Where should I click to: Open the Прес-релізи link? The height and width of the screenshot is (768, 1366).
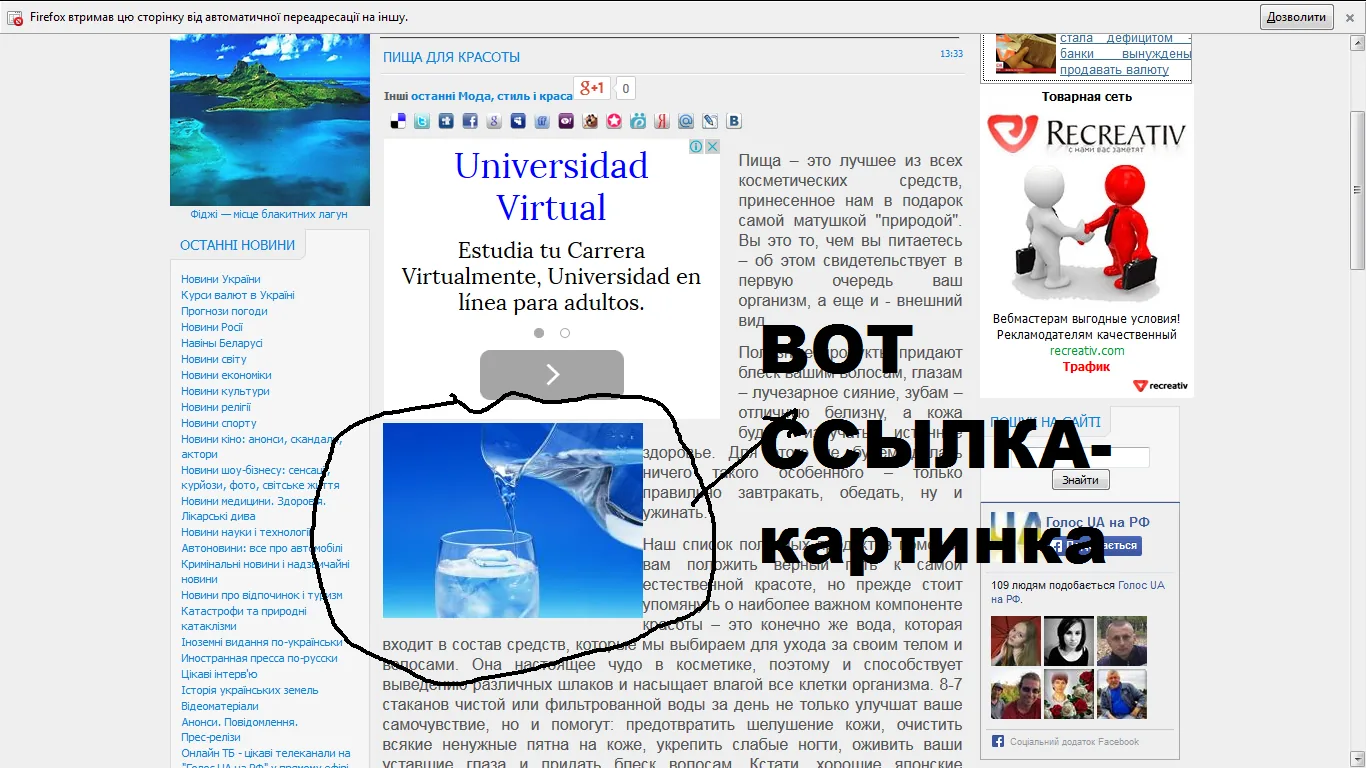(x=211, y=737)
